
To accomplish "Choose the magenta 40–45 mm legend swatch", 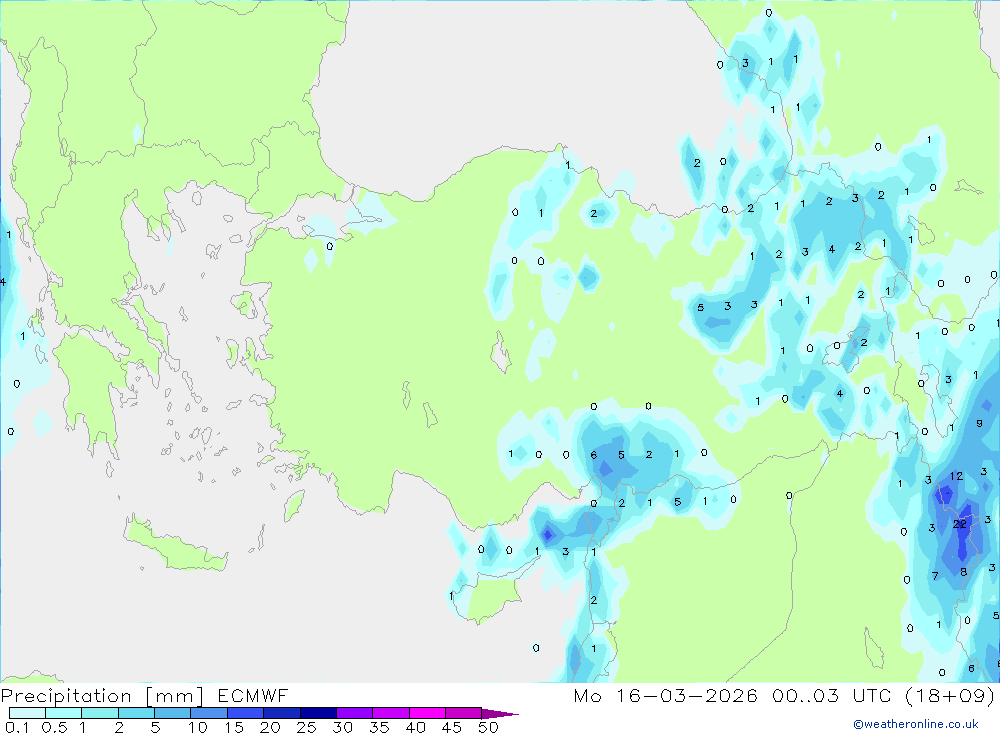I will point(427,713).
